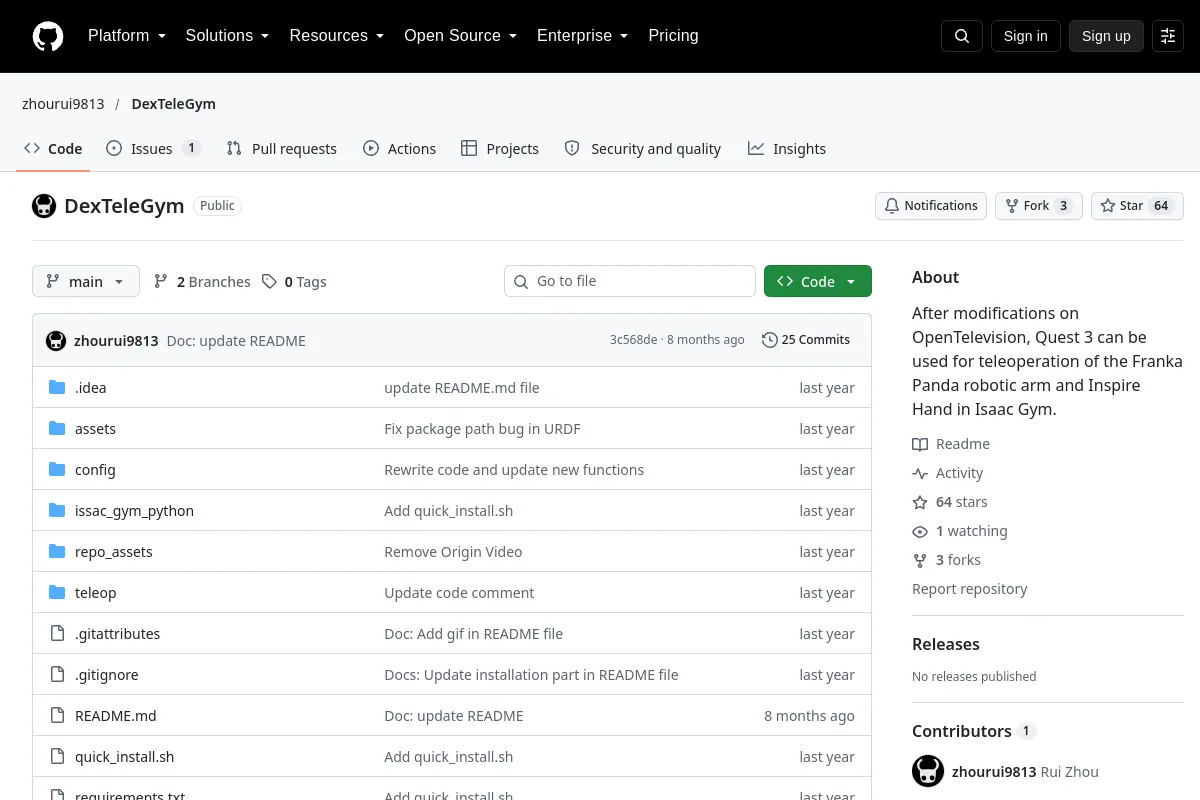
Task: Expand the Resources menu
Action: coord(337,36)
